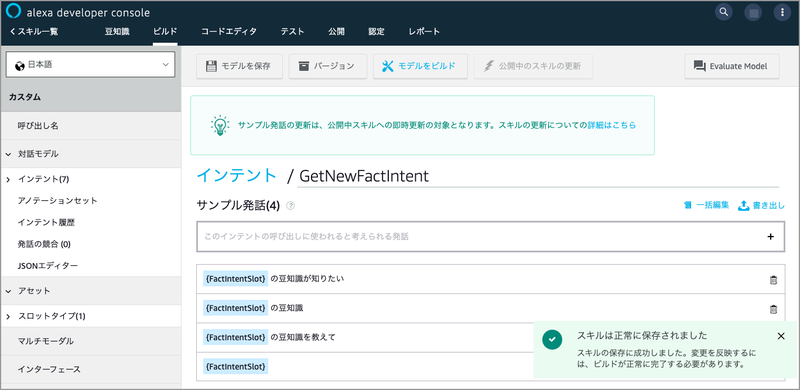Select アノテーションセット in the sidebar
The width and height of the screenshot is (800, 390).
coord(58,201)
